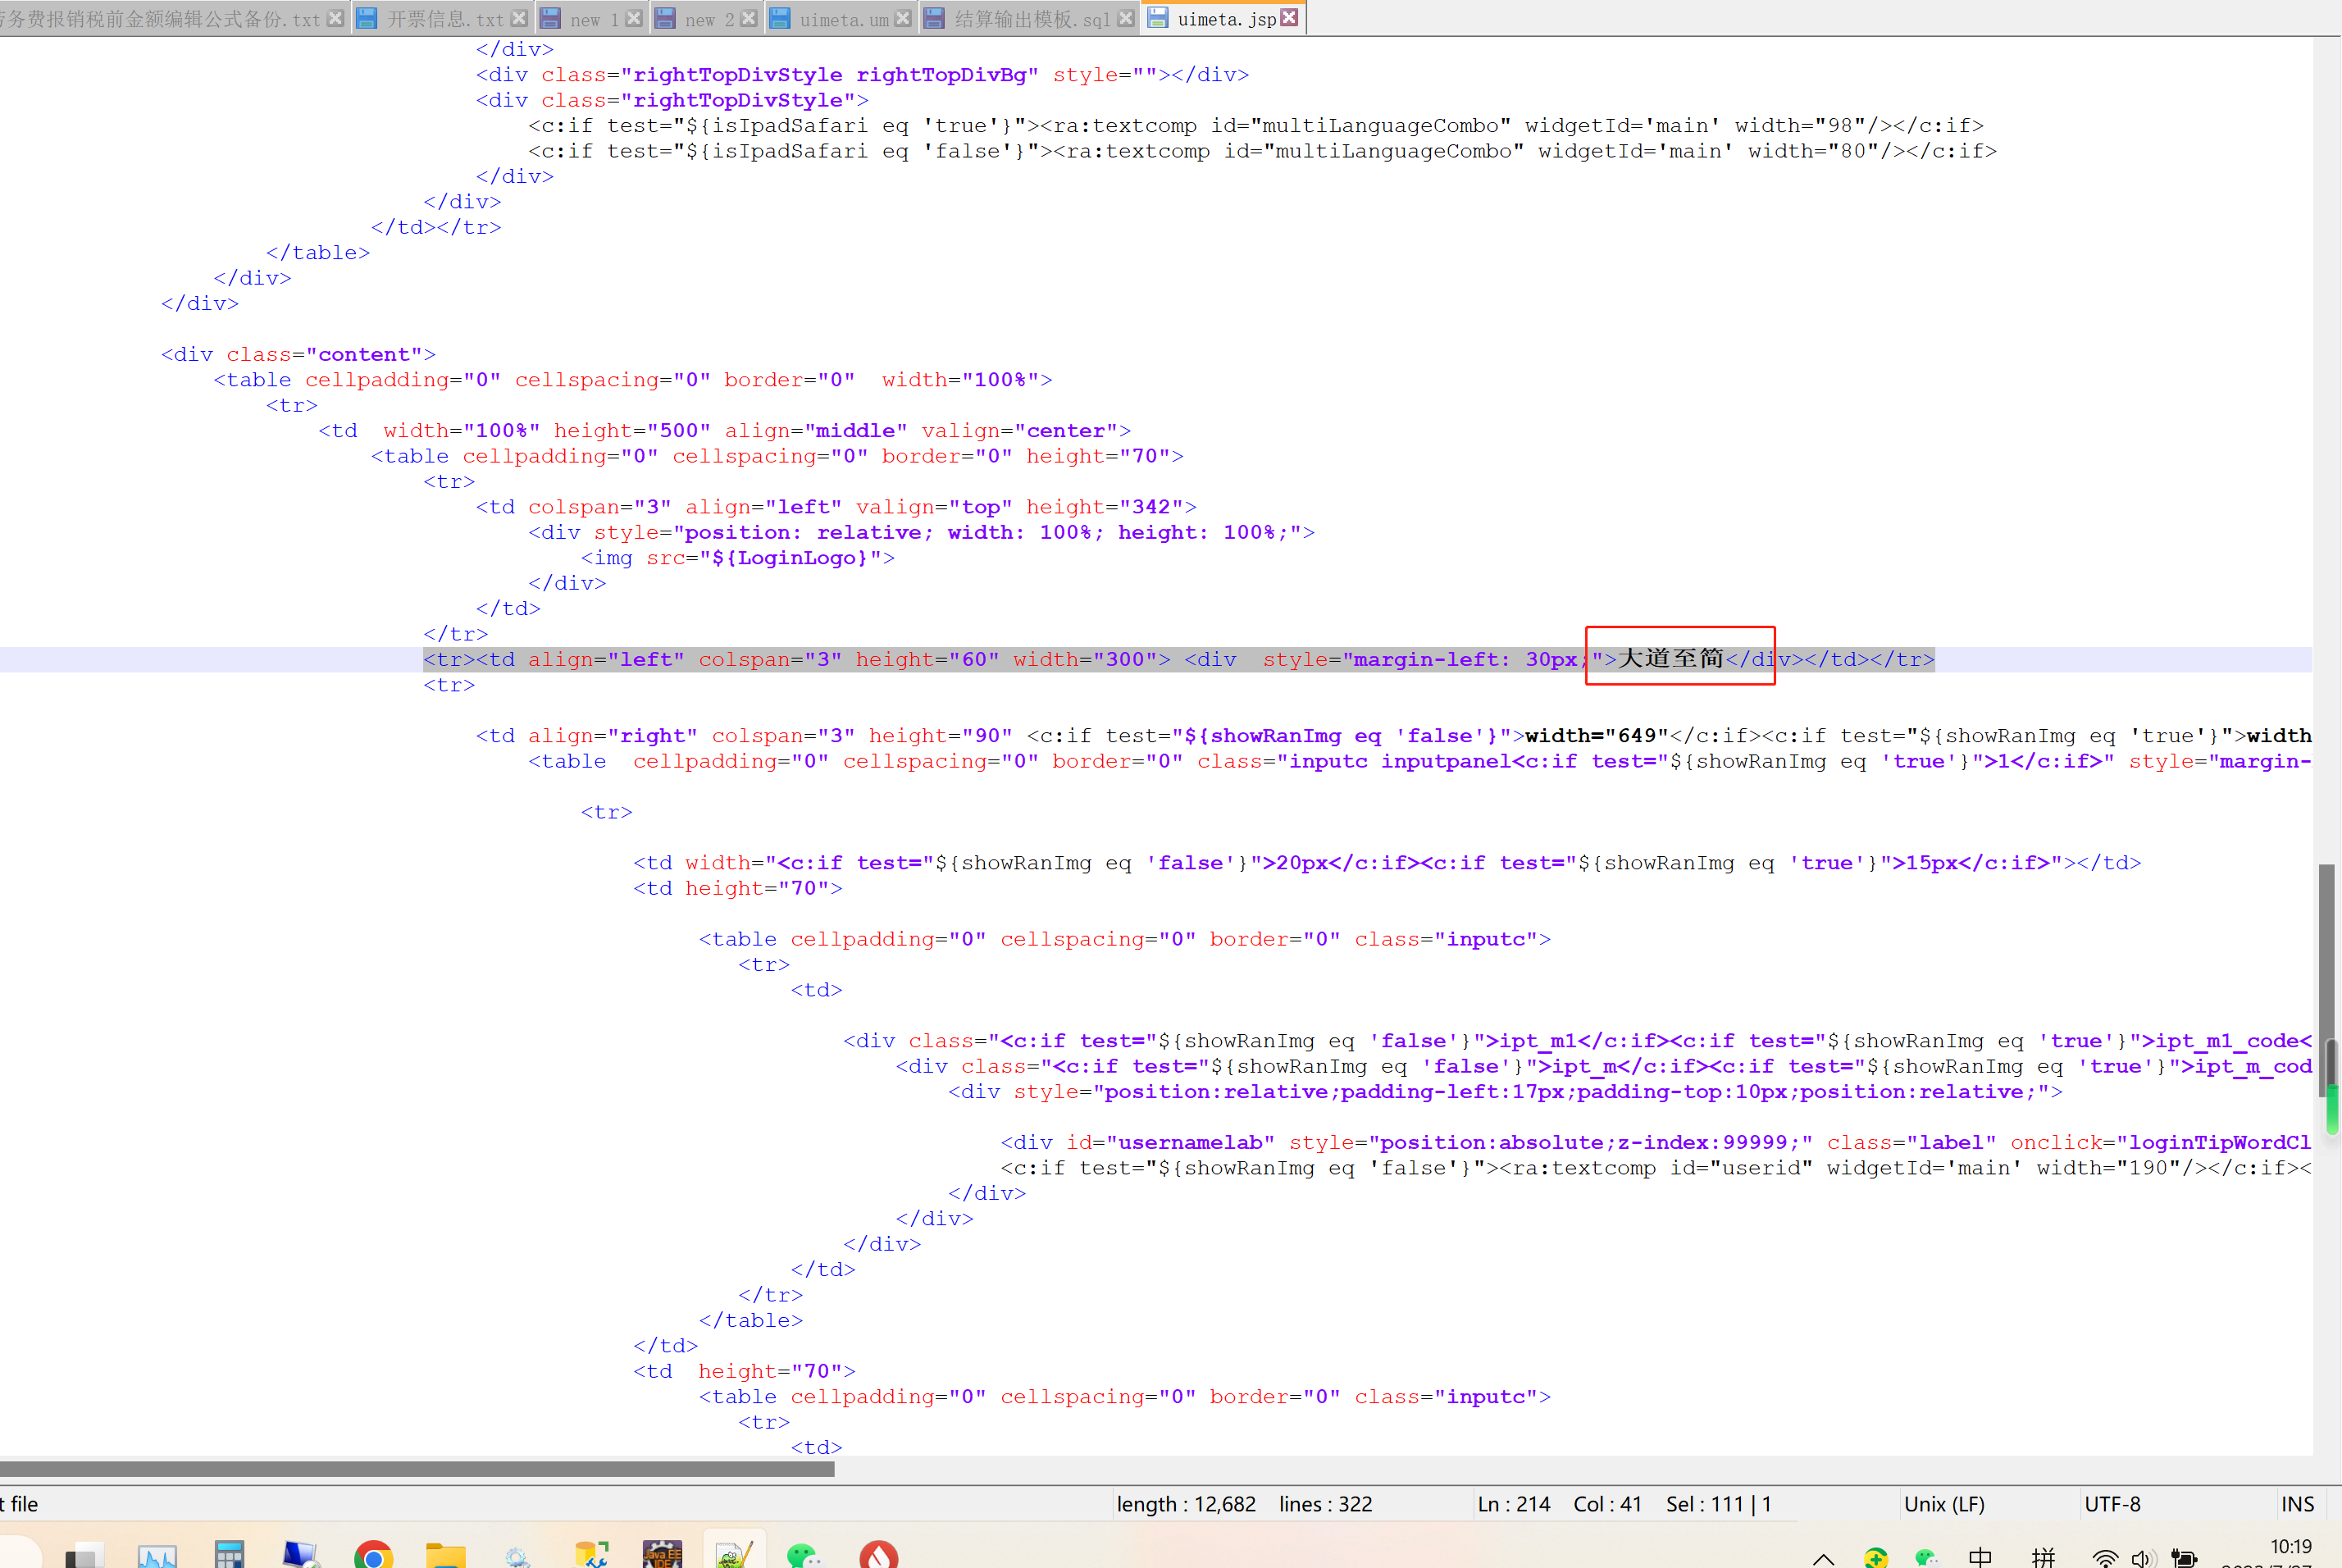
Task: Open WeChat from the taskbar
Action: coord(804,1554)
